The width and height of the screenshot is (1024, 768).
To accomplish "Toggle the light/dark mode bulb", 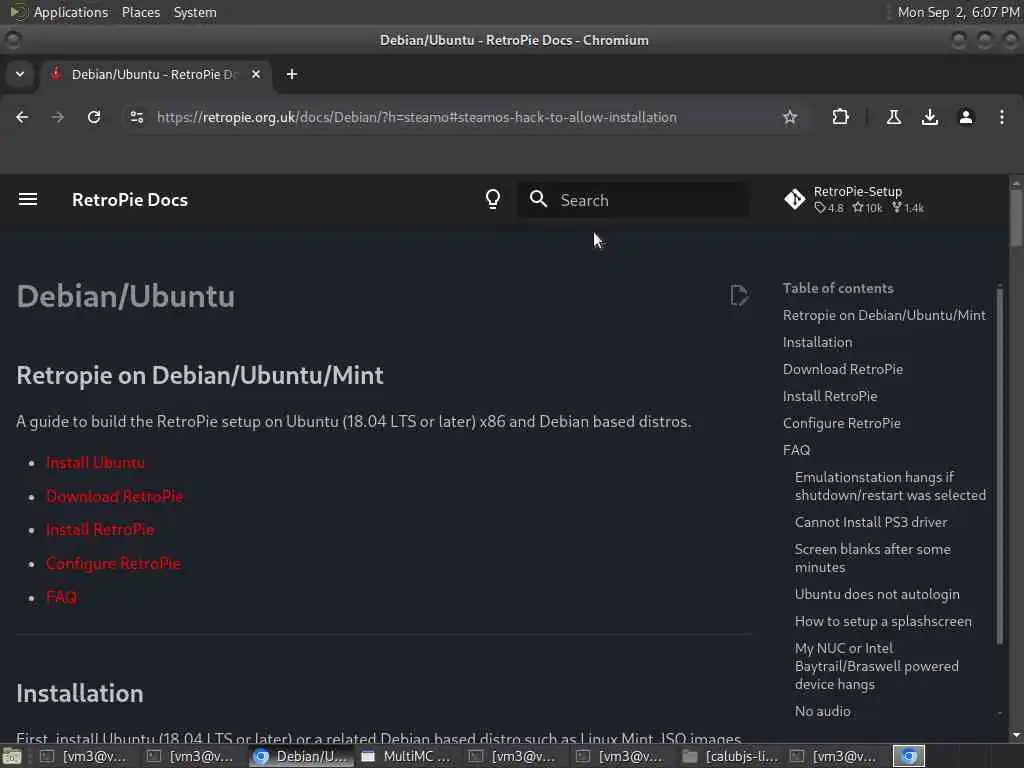I will point(493,199).
